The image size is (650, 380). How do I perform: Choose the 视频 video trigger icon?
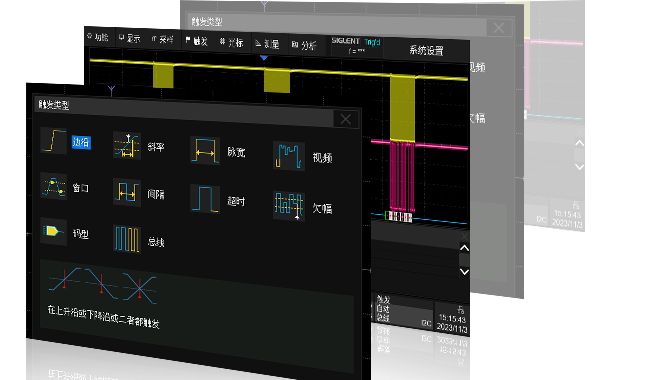click(289, 156)
